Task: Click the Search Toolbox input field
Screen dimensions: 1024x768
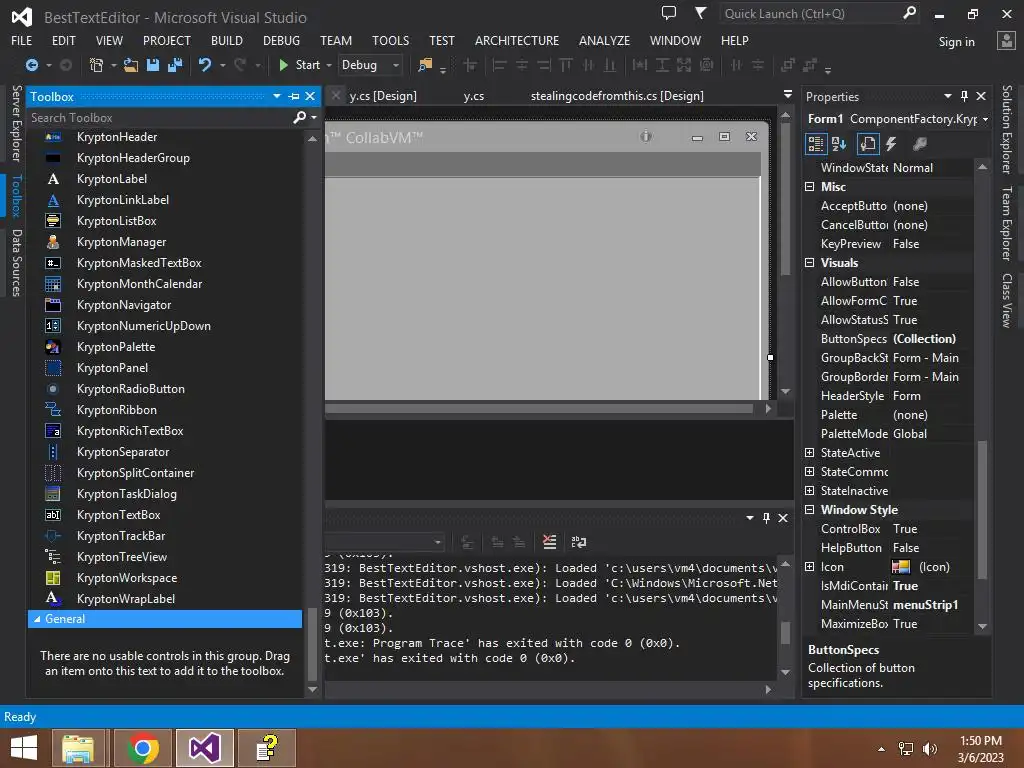Action: click(x=159, y=118)
